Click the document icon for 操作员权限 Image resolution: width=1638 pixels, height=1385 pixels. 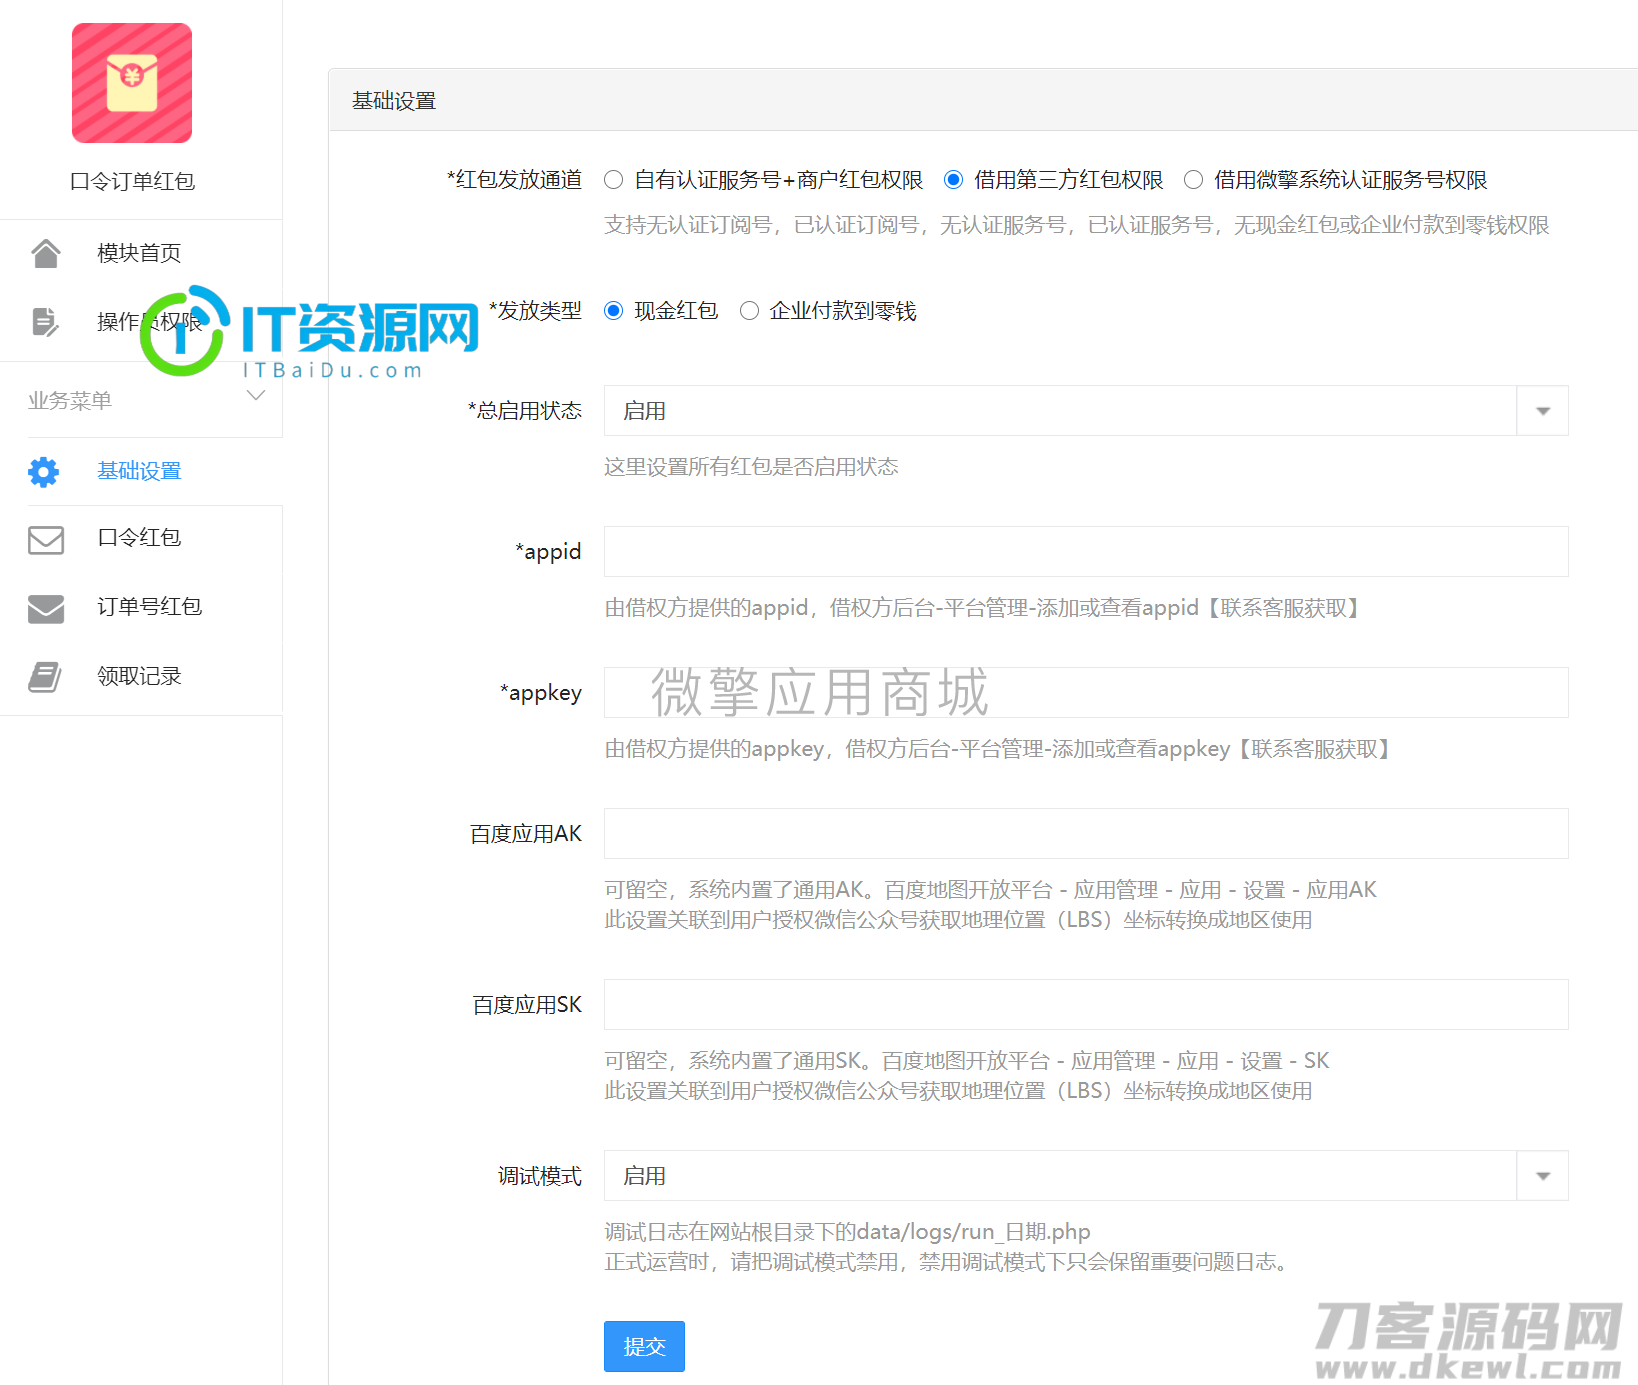click(x=46, y=321)
